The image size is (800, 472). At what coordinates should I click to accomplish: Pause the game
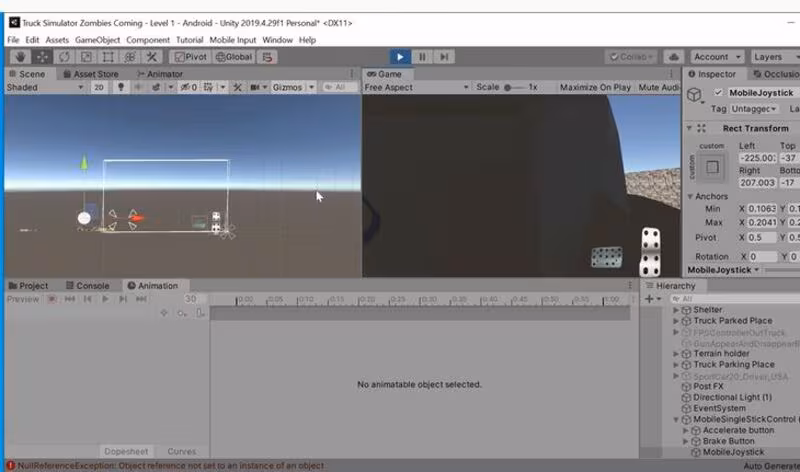point(422,57)
